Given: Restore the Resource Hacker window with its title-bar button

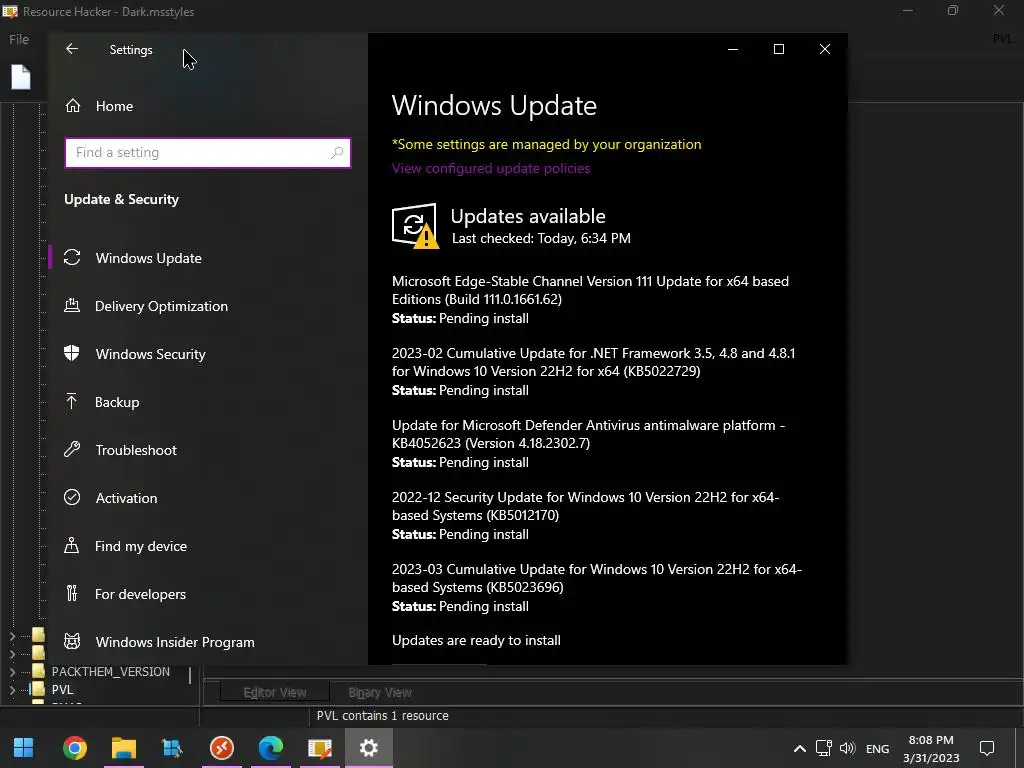Looking at the screenshot, I should point(953,11).
